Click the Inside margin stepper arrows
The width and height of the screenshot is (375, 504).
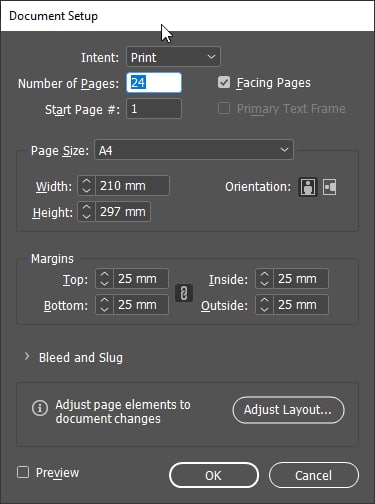click(264, 279)
